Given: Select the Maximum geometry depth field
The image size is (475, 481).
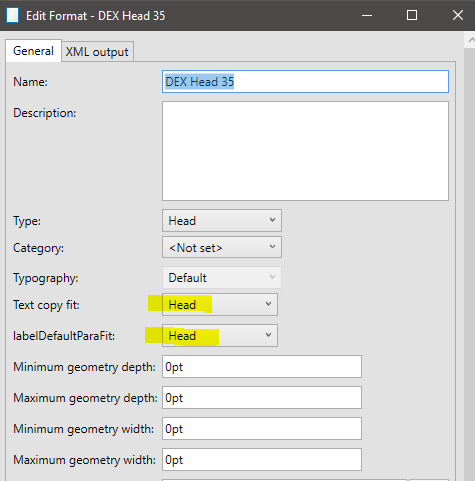Looking at the screenshot, I should point(262,398).
